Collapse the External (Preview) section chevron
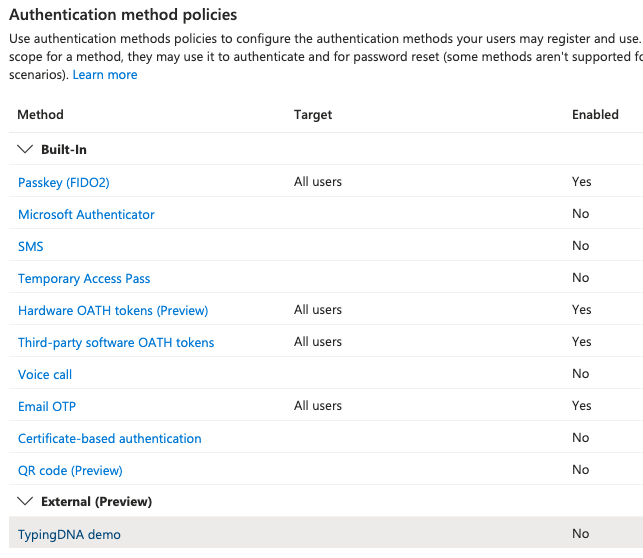 coord(25,501)
